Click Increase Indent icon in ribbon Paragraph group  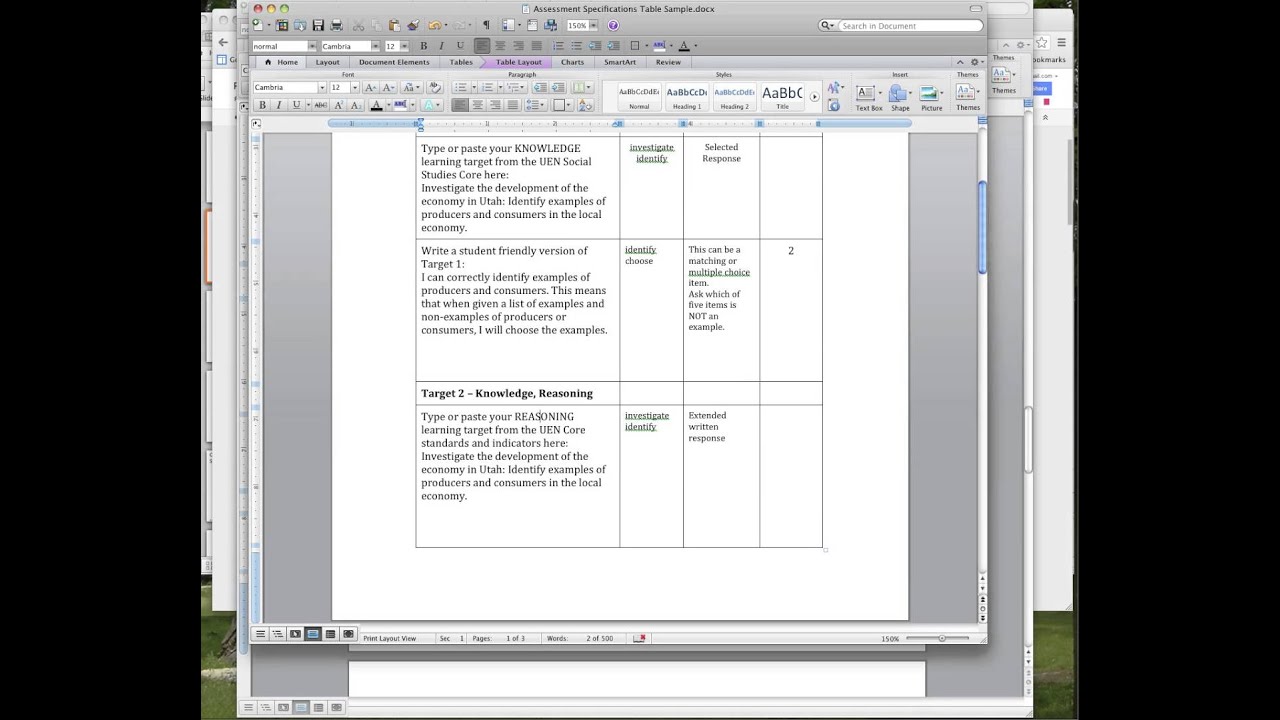tap(558, 87)
